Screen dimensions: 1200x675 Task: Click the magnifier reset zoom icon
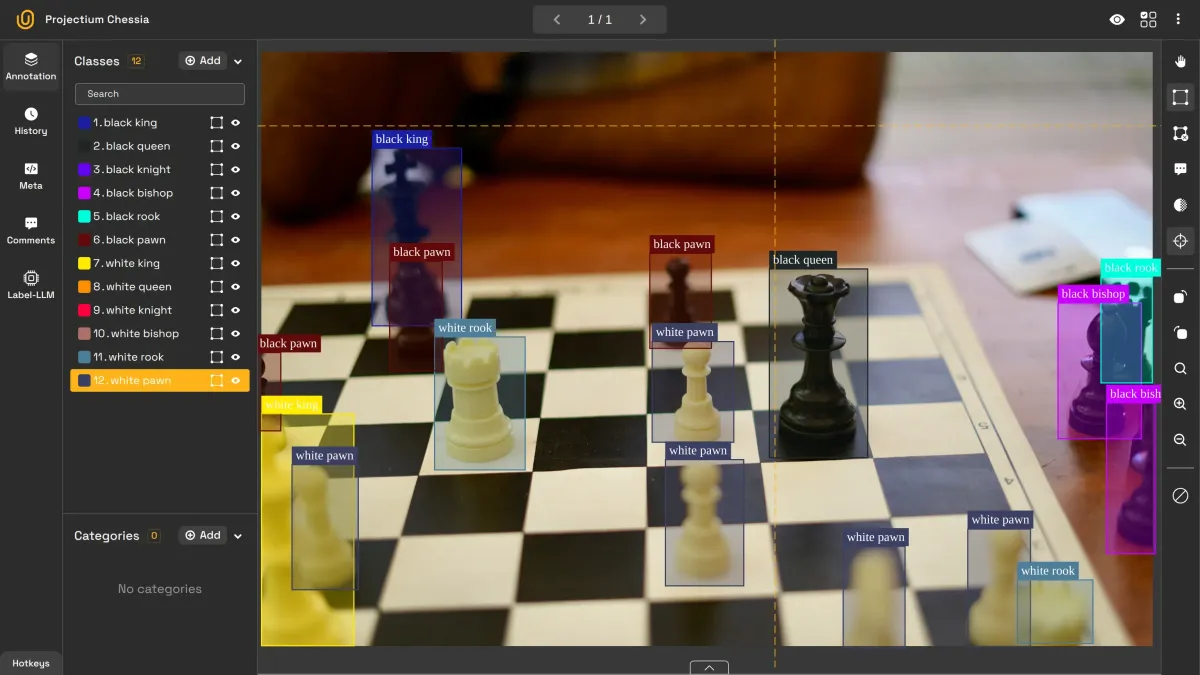pos(1180,368)
